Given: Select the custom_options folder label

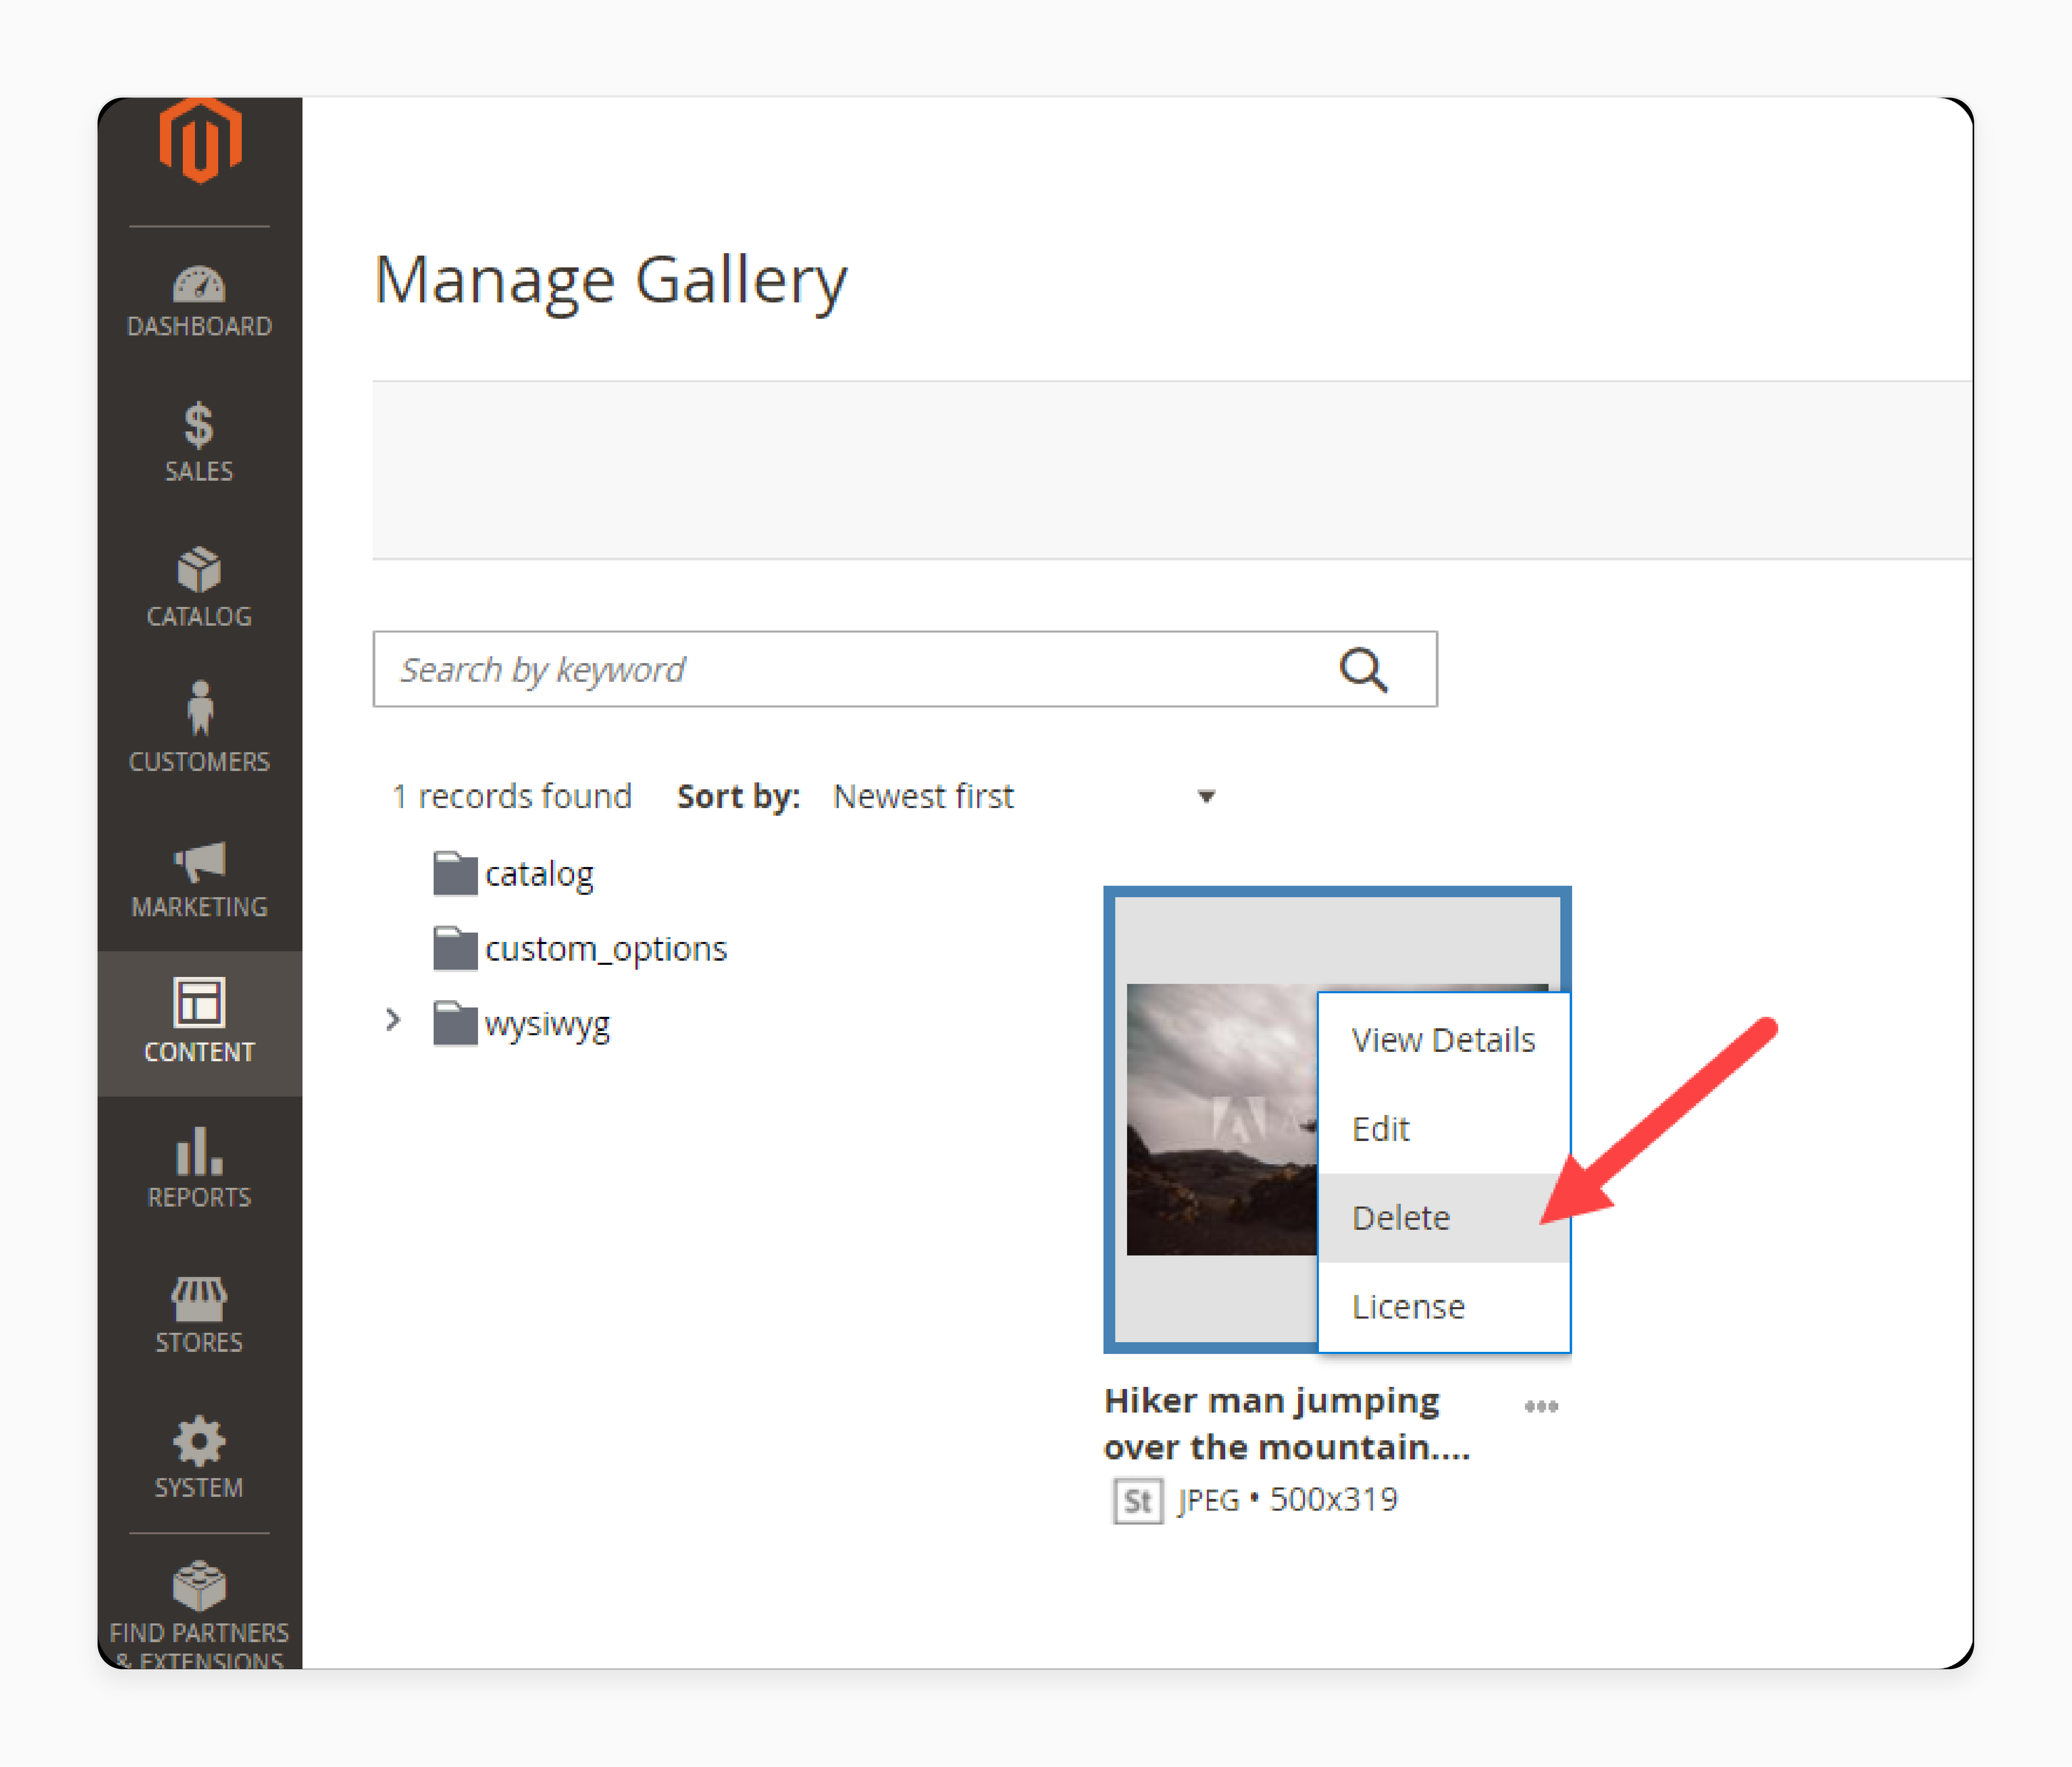Looking at the screenshot, I should coord(606,949).
